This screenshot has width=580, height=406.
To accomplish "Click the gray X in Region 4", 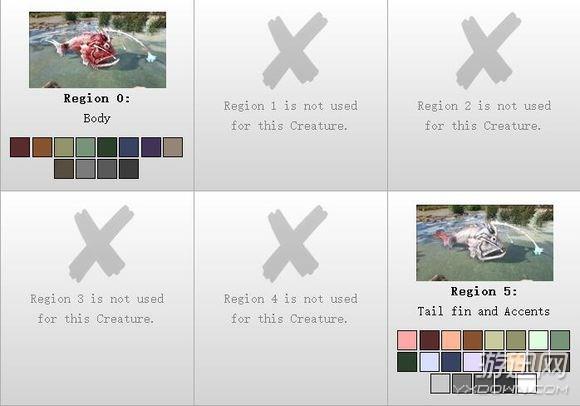I will tap(295, 244).
